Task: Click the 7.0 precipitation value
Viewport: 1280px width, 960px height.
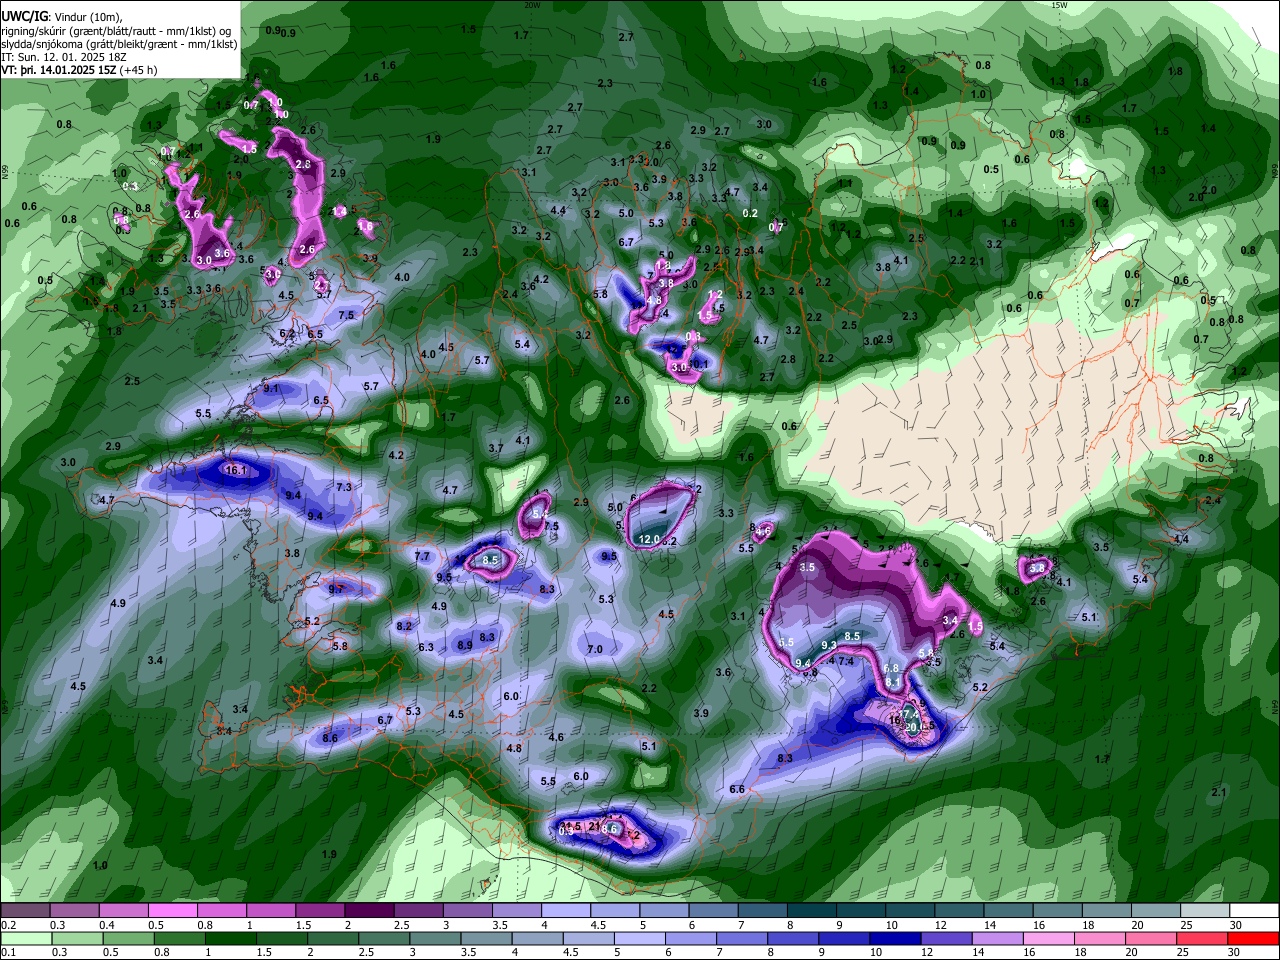Action: (595, 649)
